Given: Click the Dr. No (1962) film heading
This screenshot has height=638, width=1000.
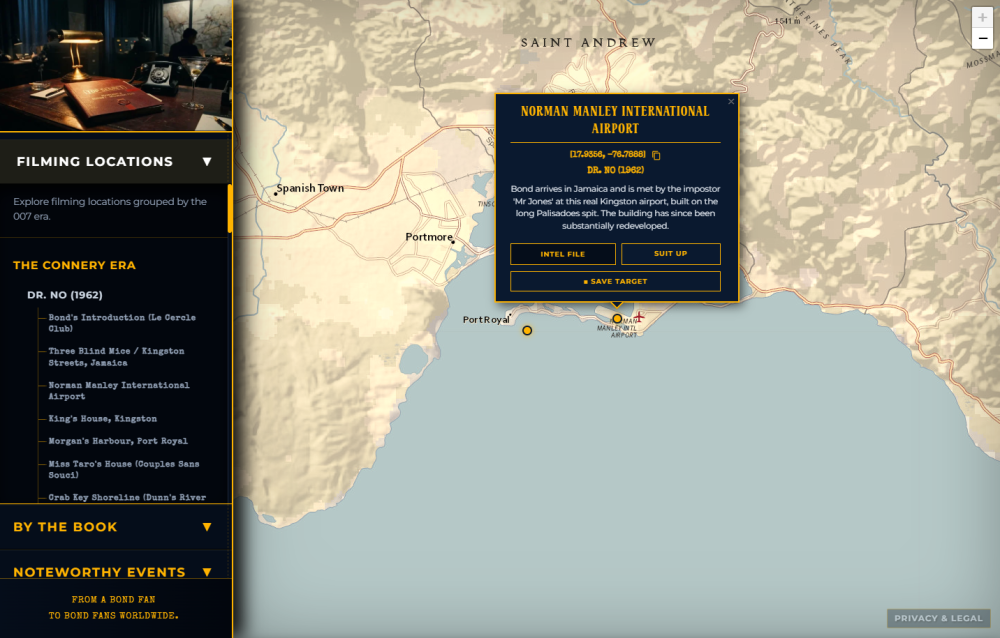Looking at the screenshot, I should 64,295.
